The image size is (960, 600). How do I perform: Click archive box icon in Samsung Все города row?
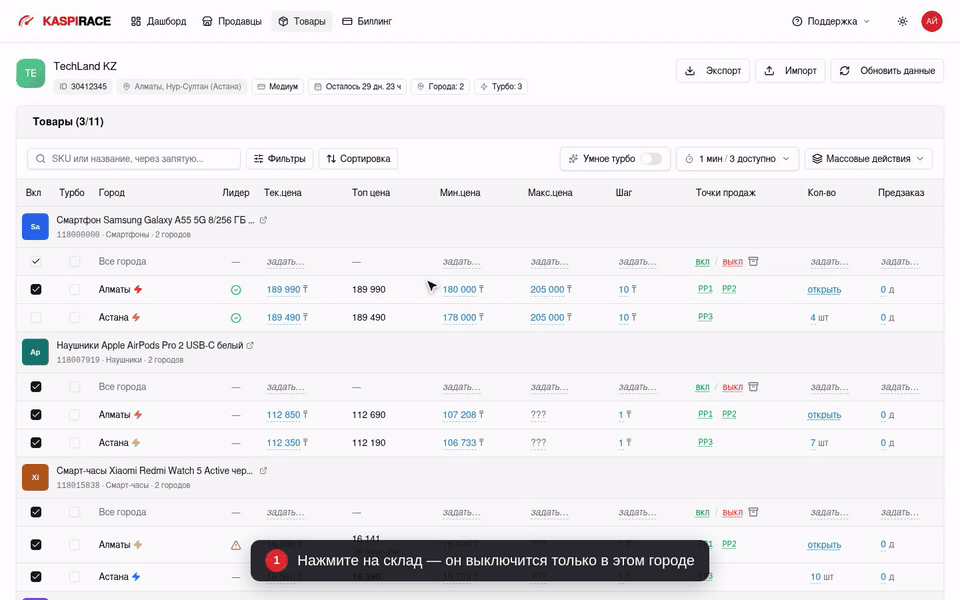coord(753,261)
